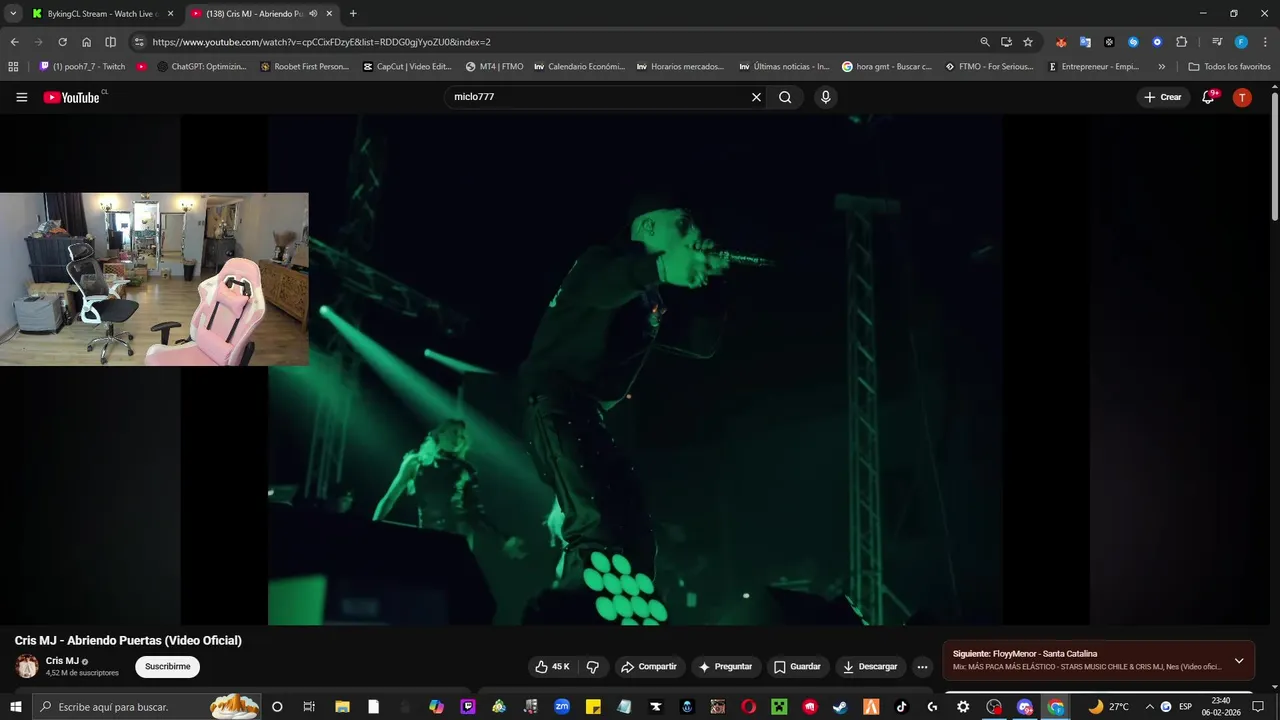Open the red MetaMask fox extension icon
1280x720 pixels.
[1061, 42]
